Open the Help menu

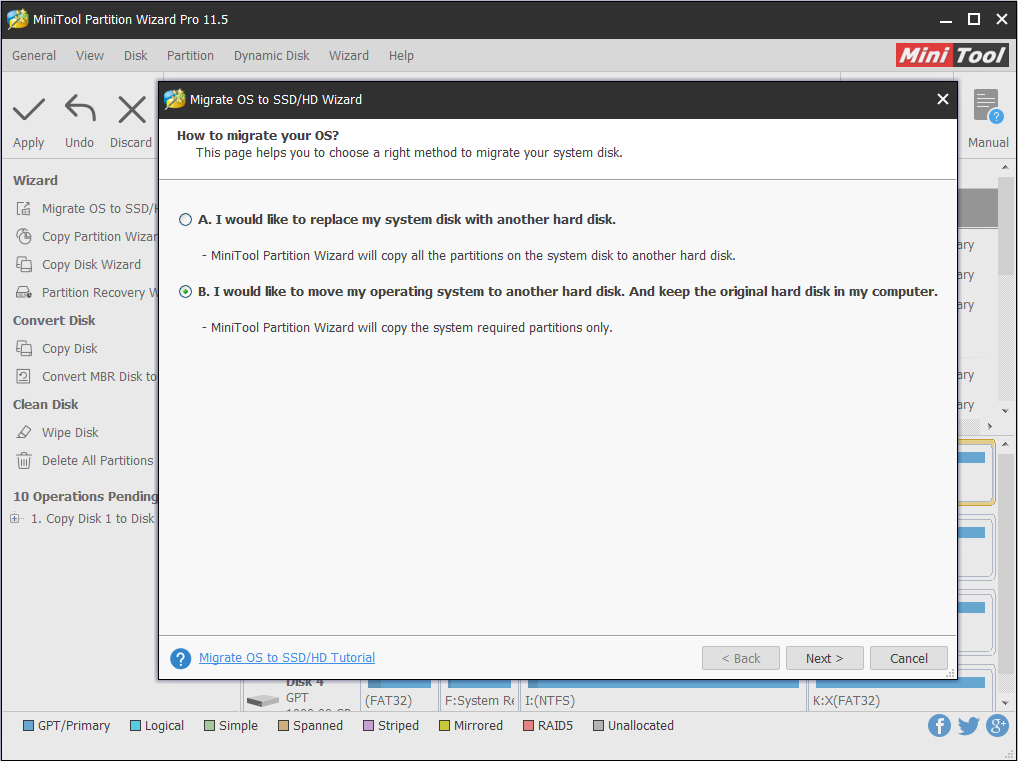pos(401,56)
